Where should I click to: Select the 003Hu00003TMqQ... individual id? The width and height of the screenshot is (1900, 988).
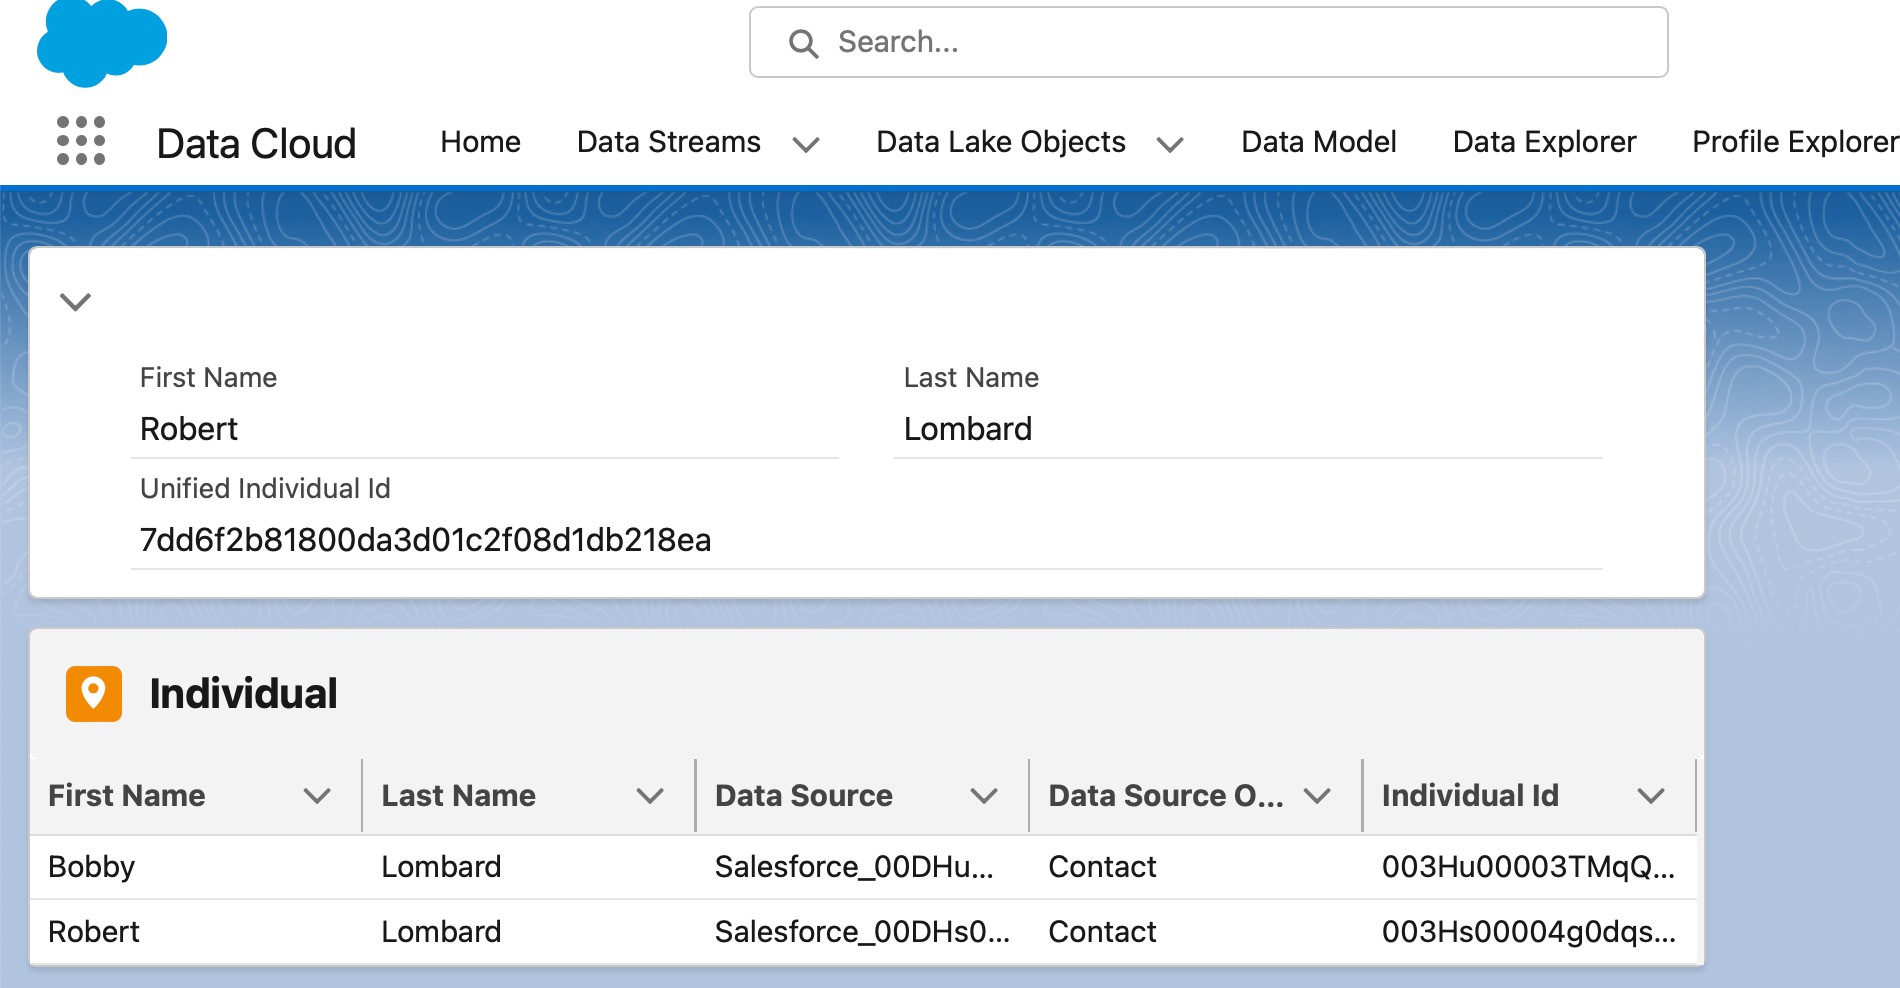tap(1528, 867)
